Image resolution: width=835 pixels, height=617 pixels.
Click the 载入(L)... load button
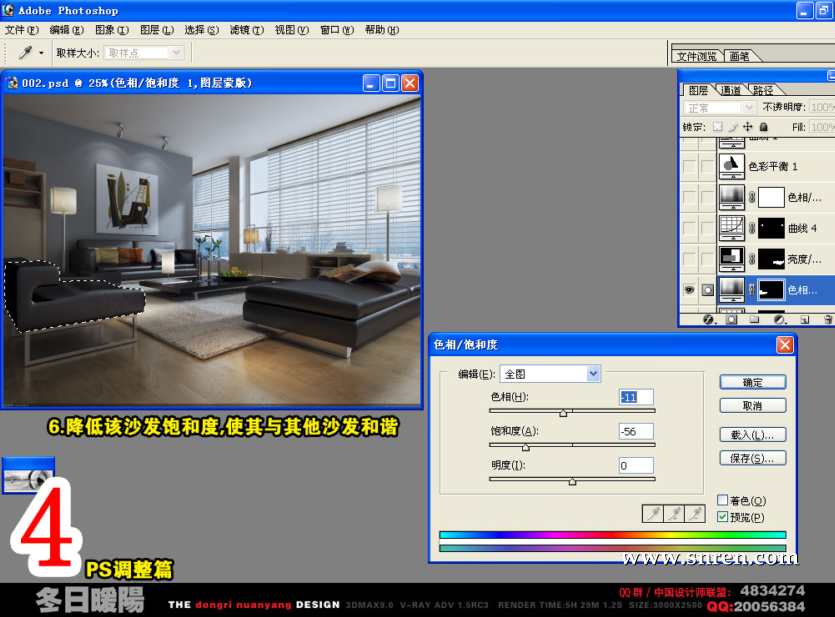752,435
